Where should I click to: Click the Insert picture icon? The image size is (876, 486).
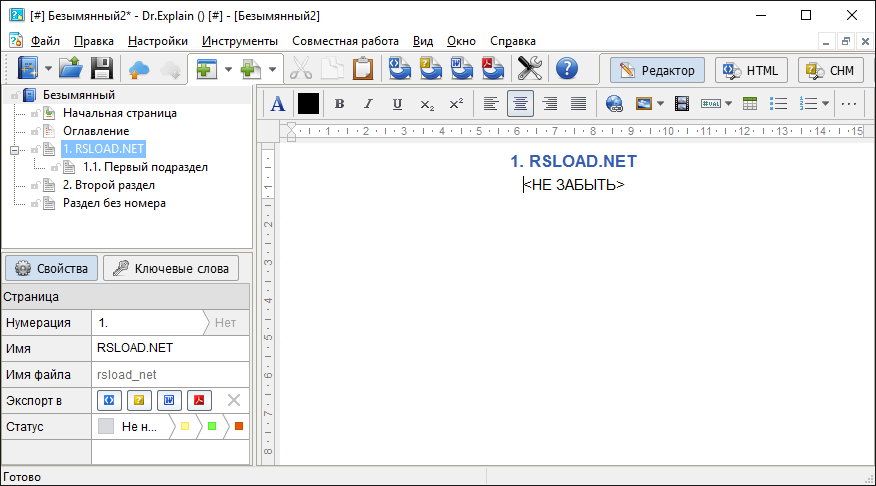(x=644, y=104)
